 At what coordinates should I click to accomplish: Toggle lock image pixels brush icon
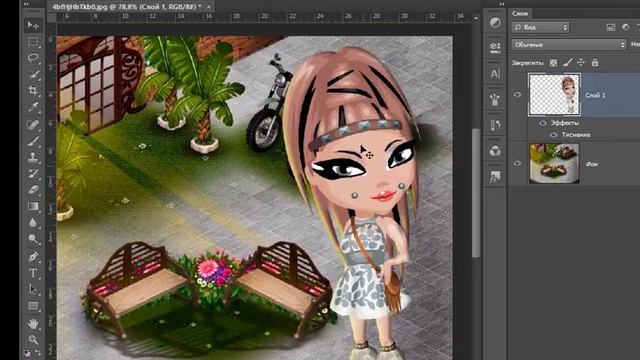567,63
